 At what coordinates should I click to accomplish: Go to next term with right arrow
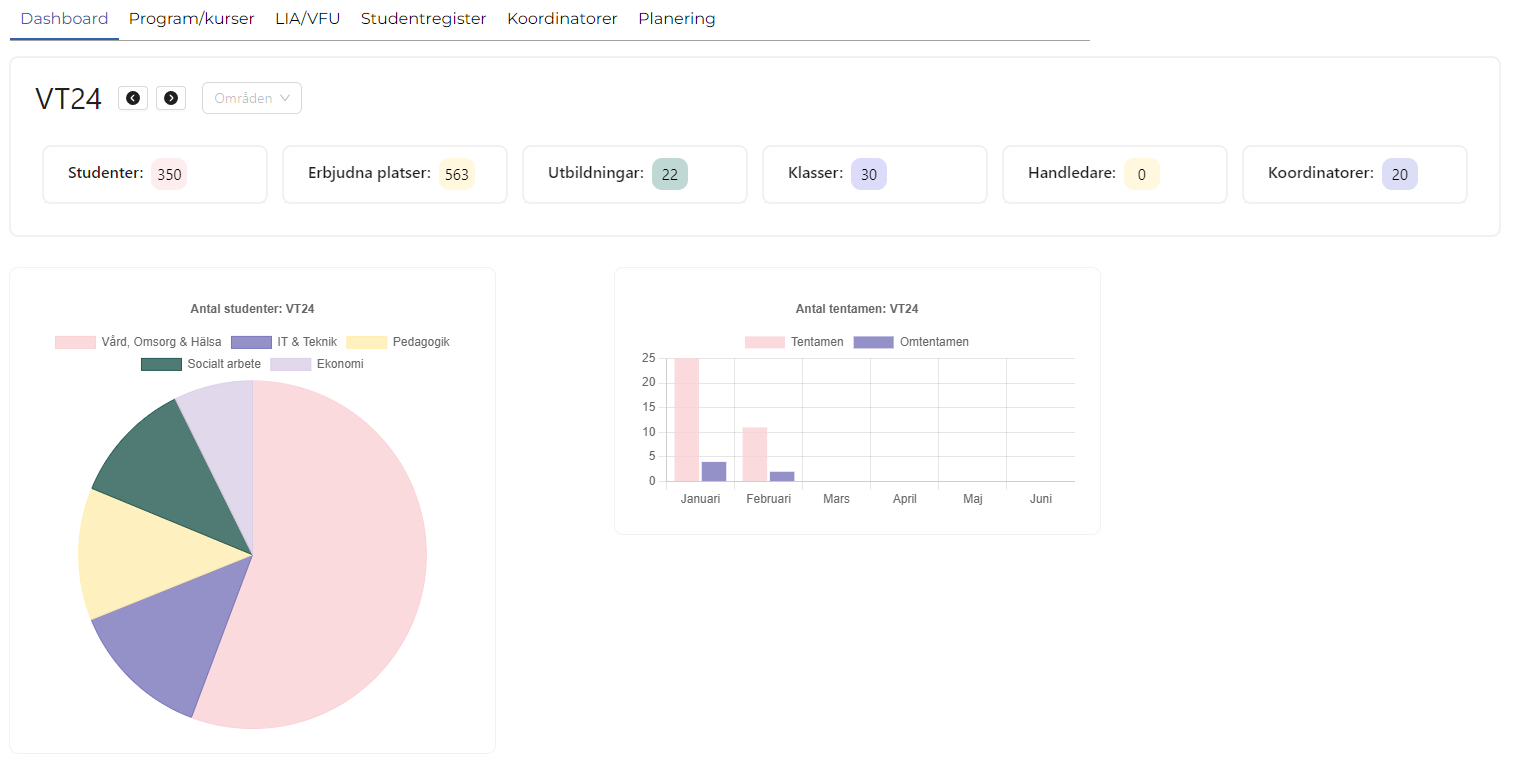pos(171,98)
